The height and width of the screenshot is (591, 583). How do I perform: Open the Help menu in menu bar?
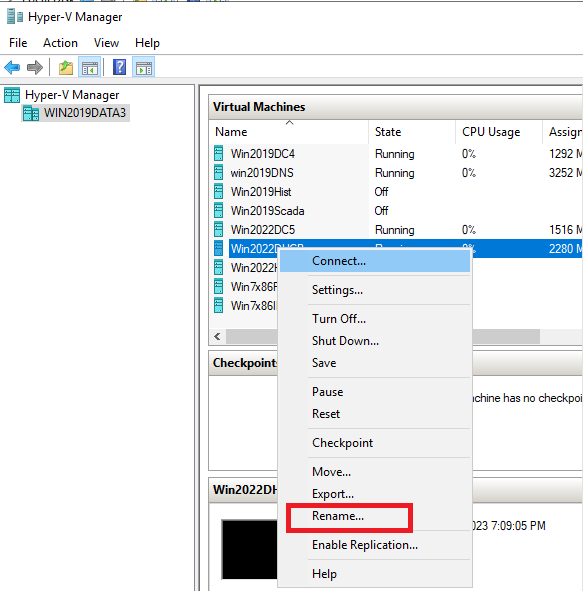[147, 43]
